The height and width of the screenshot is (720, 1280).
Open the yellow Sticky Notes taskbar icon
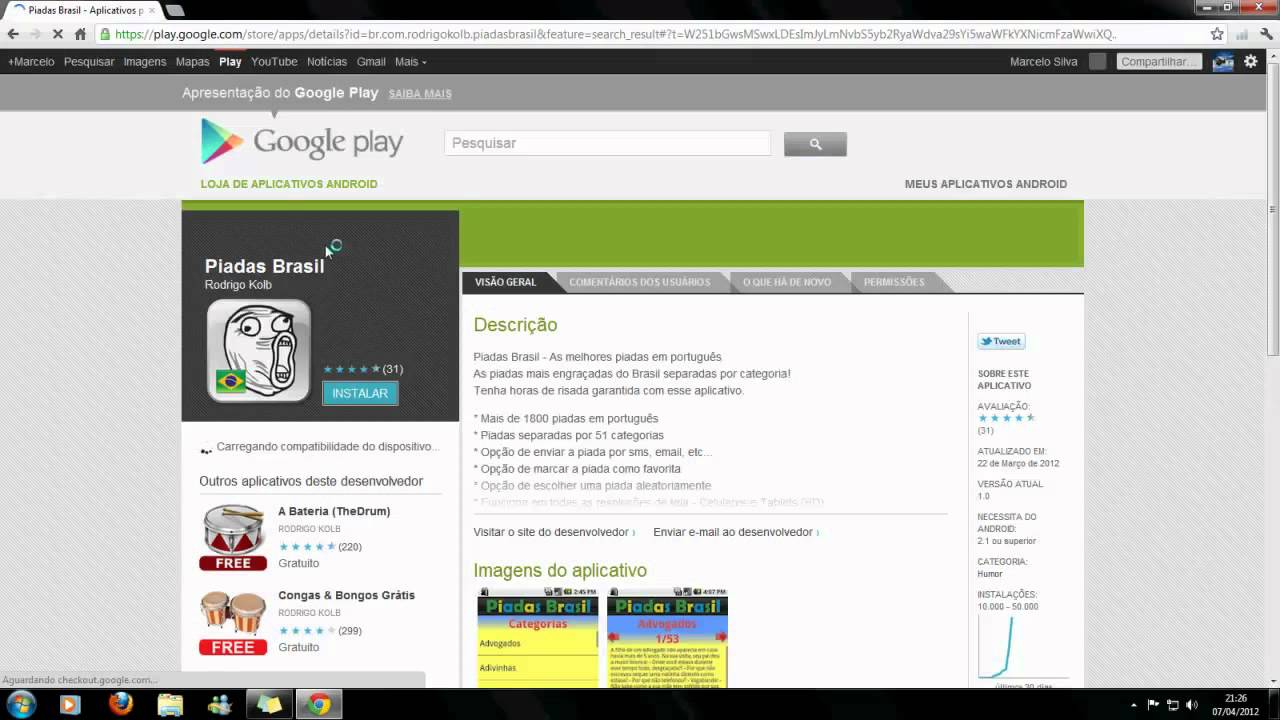[270, 704]
